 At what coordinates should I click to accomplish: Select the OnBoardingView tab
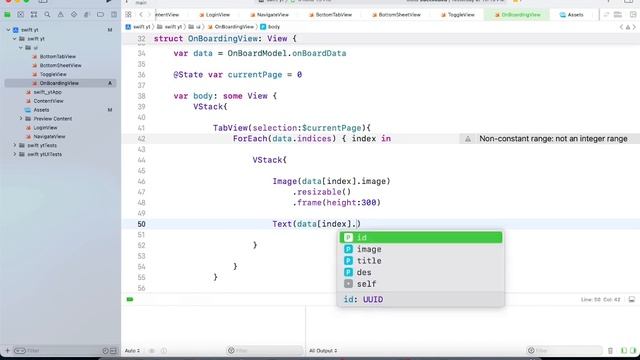(518, 15)
